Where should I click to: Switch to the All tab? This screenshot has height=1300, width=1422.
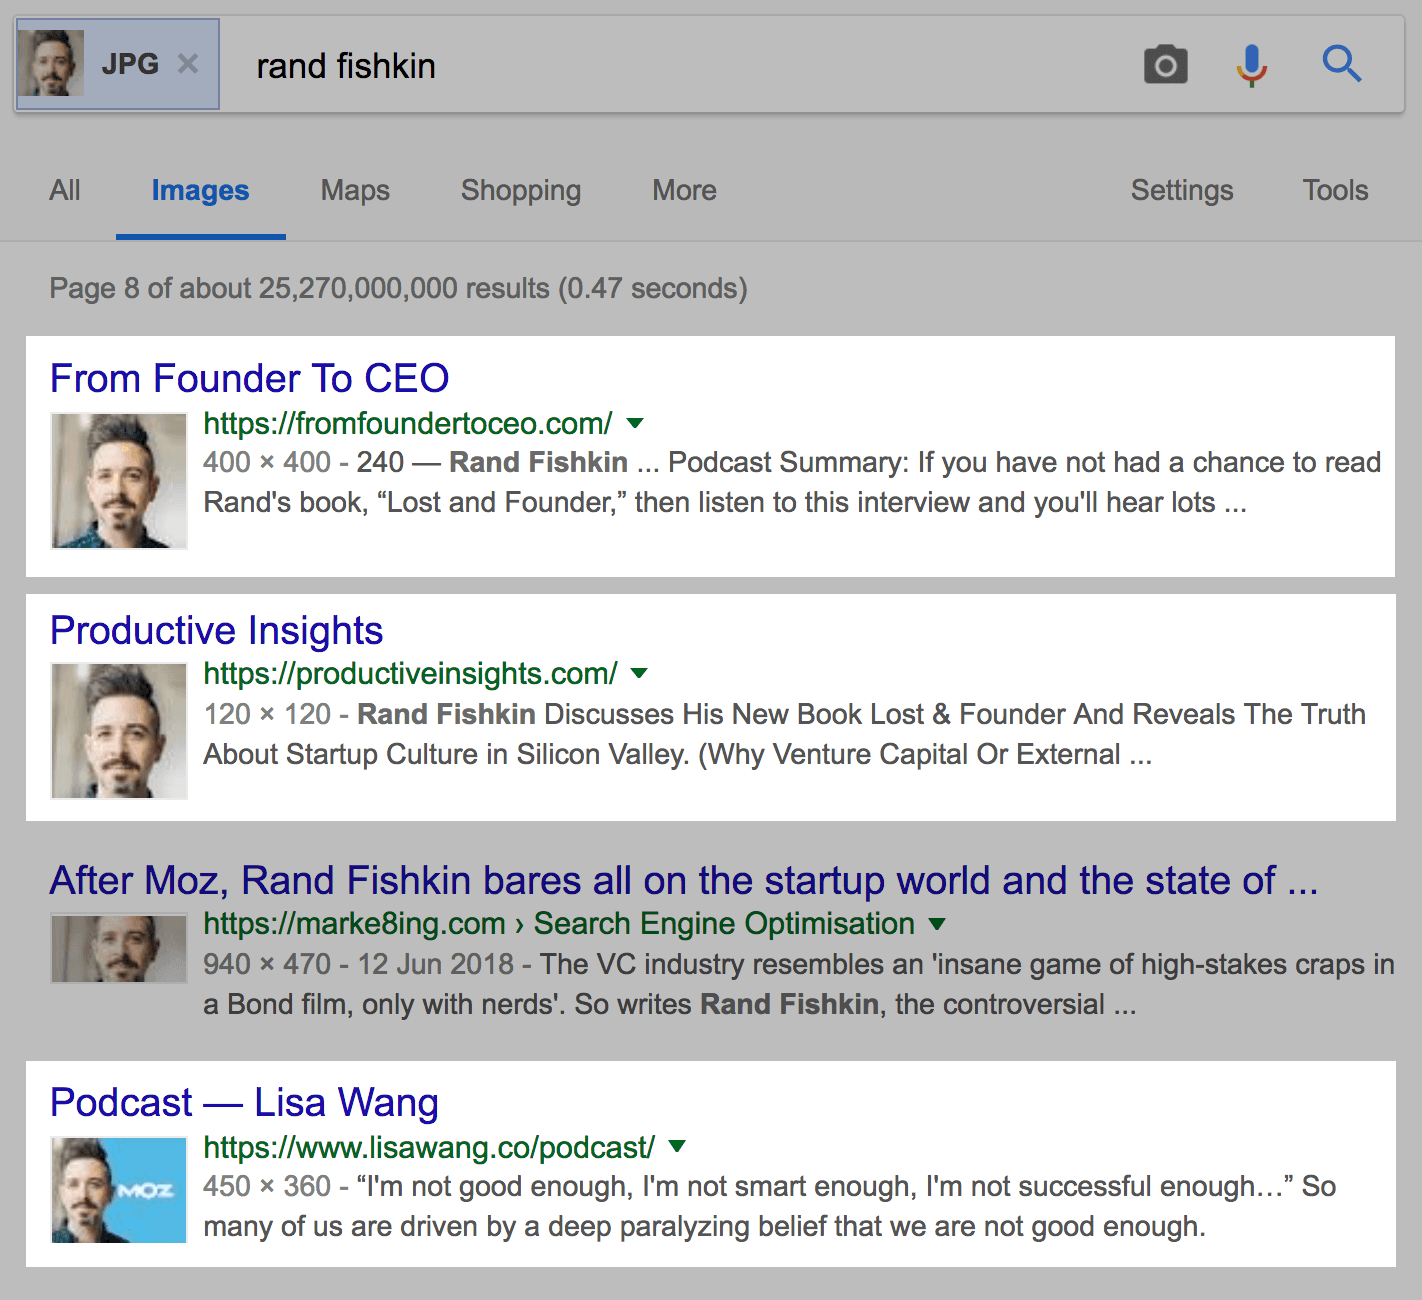pyautogui.click(x=65, y=190)
